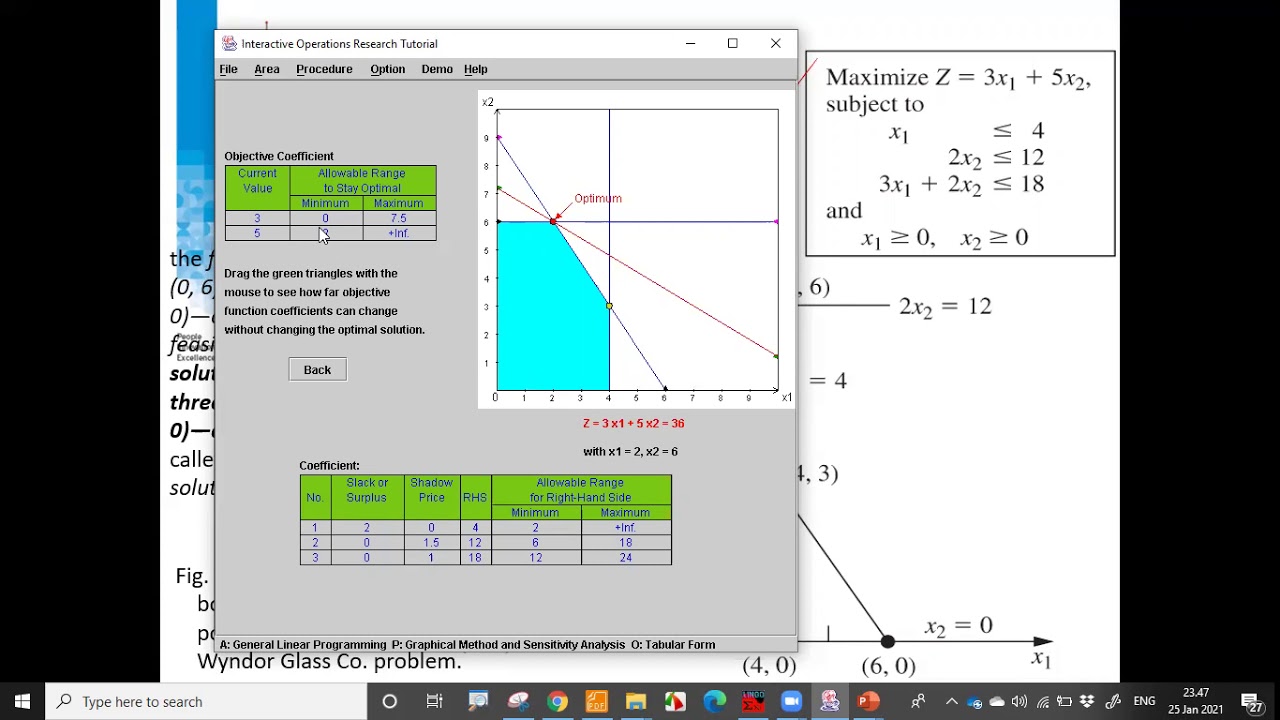Screen dimensions: 1280x720
Task: Click the battery icon in system tray
Action: [x=1064, y=701]
